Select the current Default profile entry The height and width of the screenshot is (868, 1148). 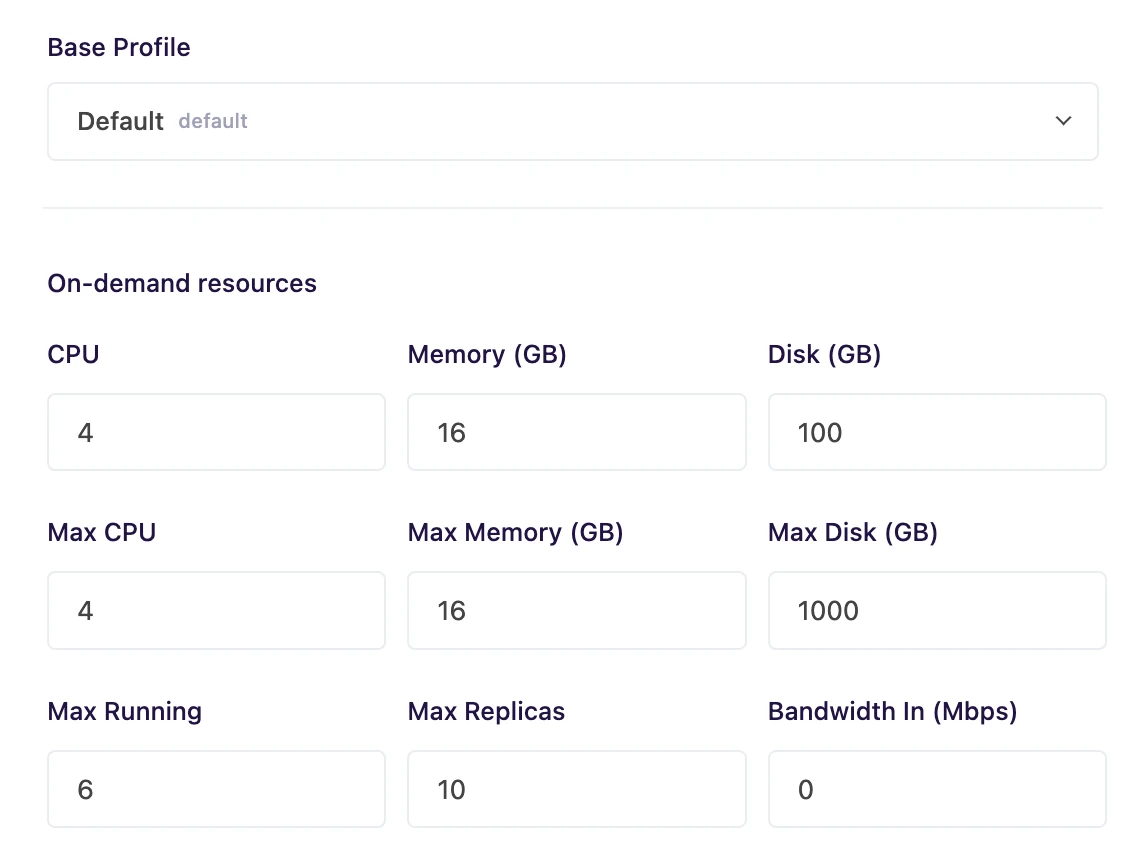pyautogui.click(x=120, y=121)
